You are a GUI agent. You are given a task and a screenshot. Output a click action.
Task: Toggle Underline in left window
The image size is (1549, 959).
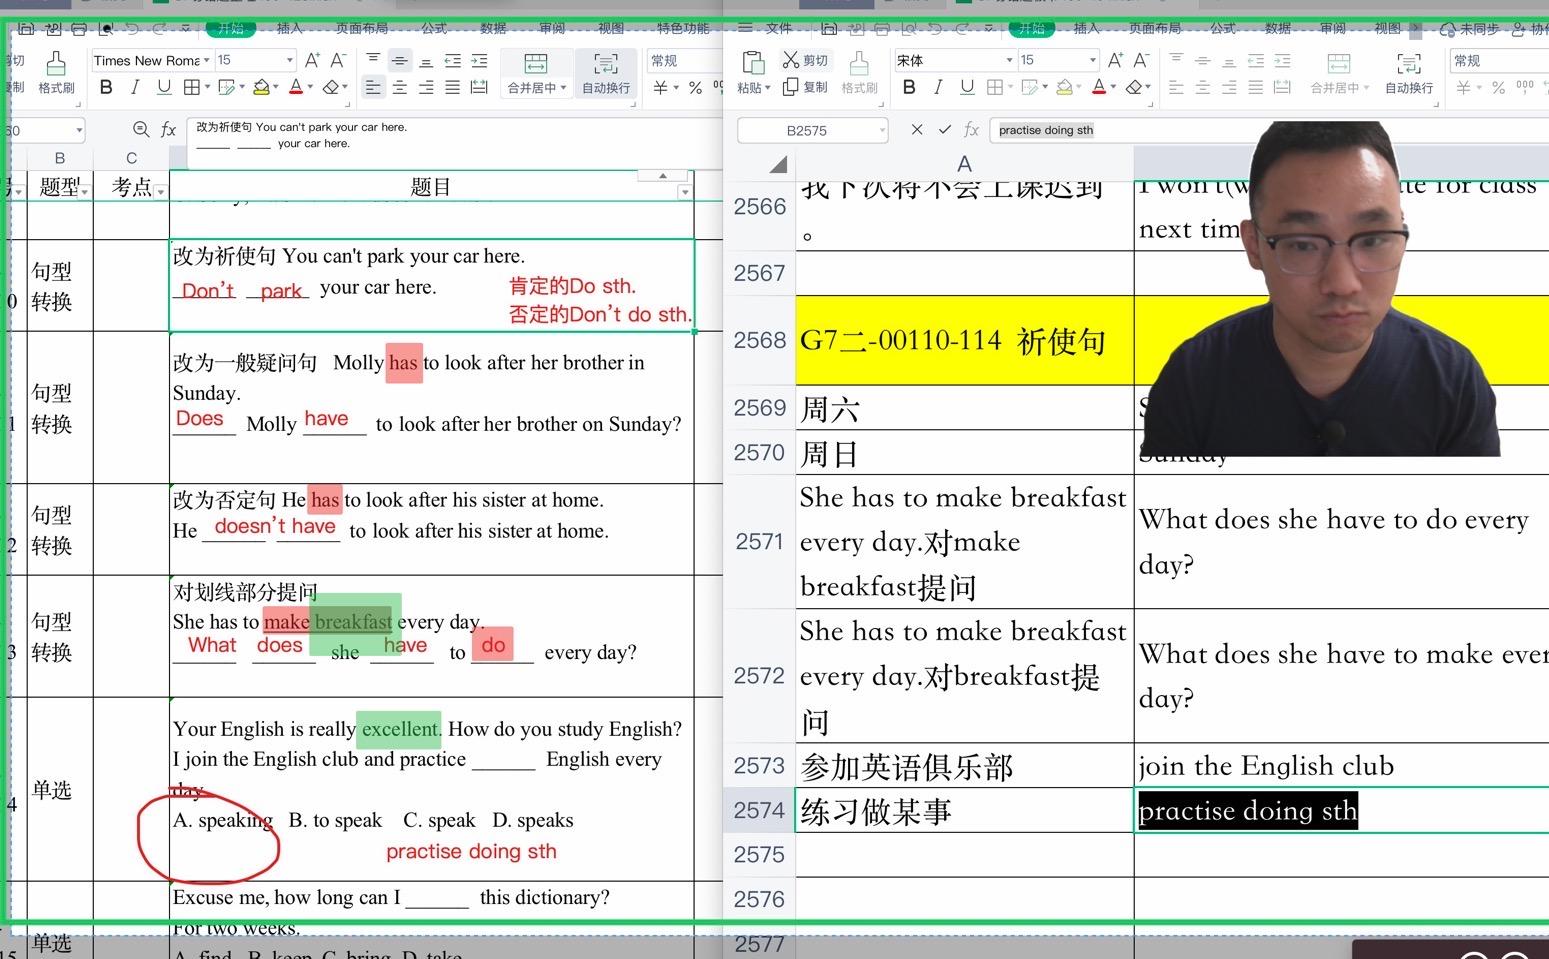pyautogui.click(x=164, y=88)
